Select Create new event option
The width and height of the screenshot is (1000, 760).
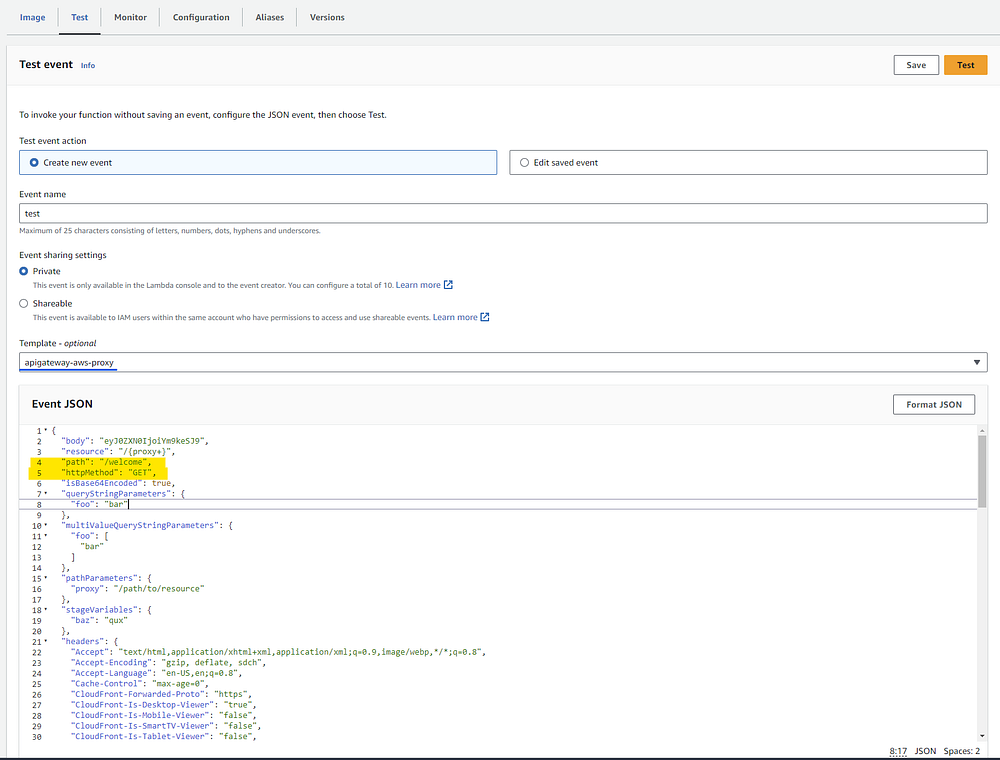click(258, 163)
